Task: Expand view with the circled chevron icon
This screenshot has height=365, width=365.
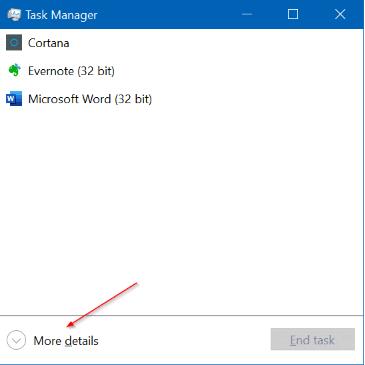Action: pos(16,340)
